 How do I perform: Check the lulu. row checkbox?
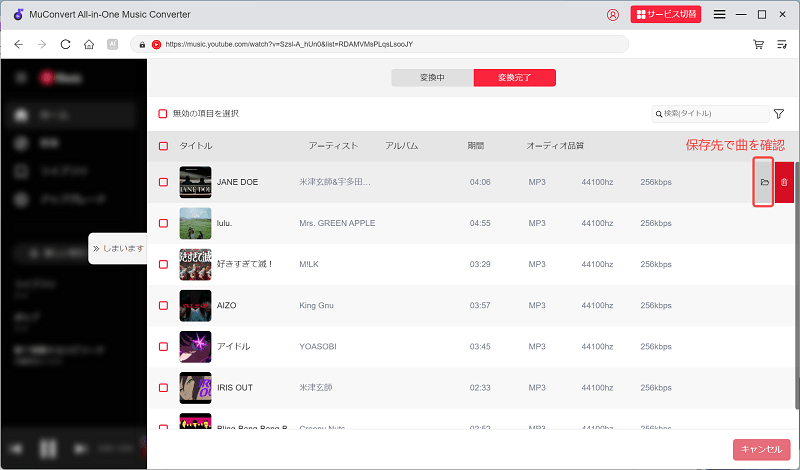(x=163, y=223)
